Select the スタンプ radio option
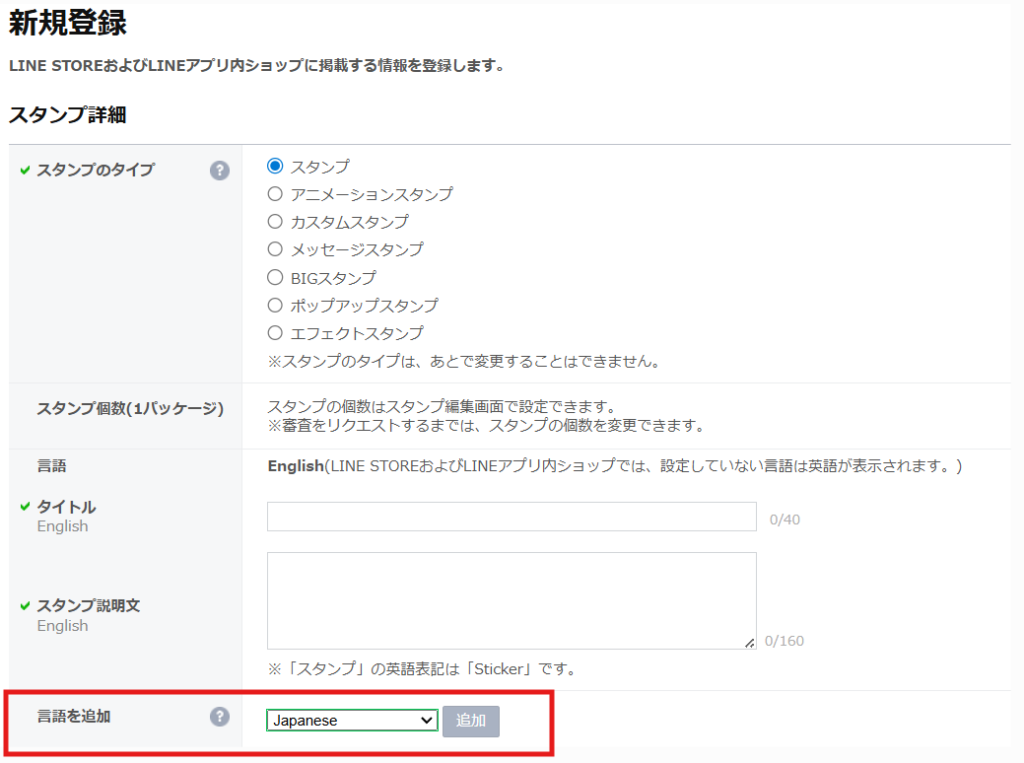This screenshot has height=763, width=1024. tap(275, 166)
